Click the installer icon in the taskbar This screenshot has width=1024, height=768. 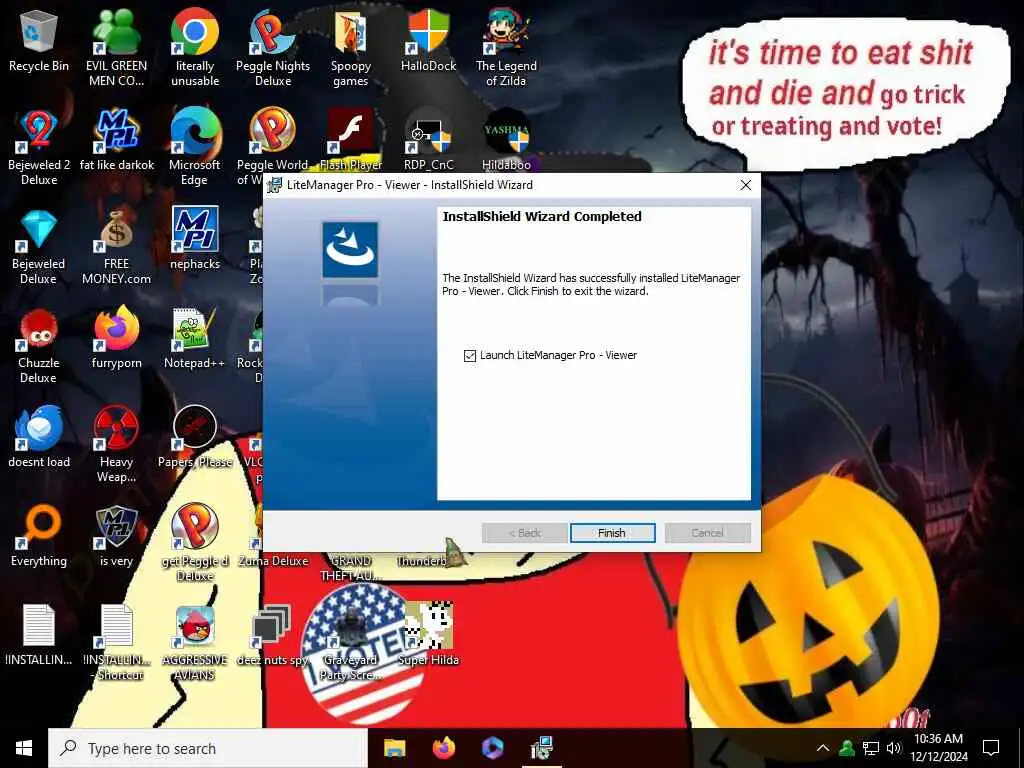tap(542, 748)
